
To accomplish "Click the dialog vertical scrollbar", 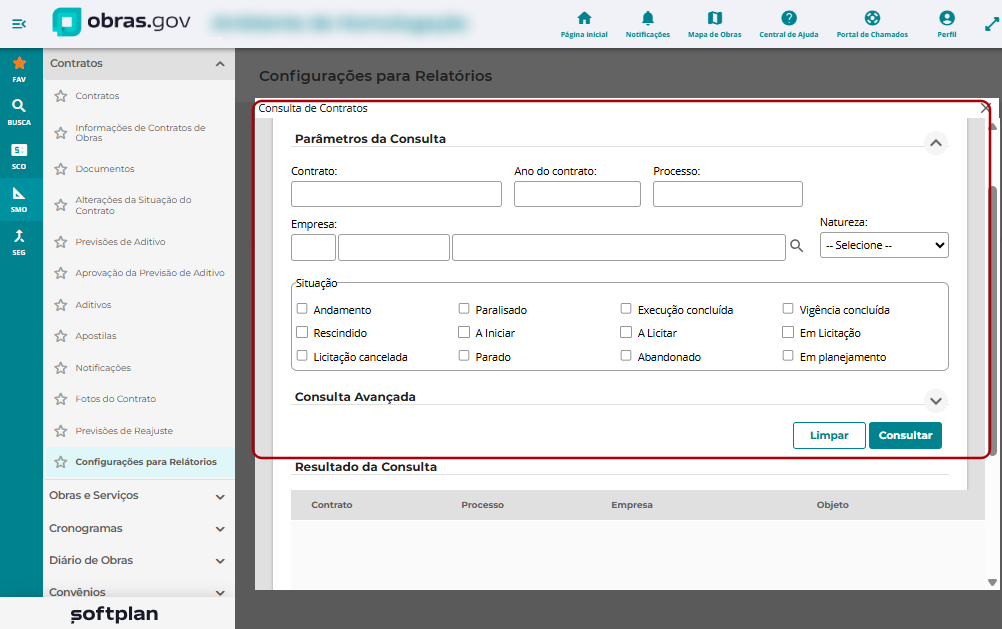I will (x=992, y=320).
